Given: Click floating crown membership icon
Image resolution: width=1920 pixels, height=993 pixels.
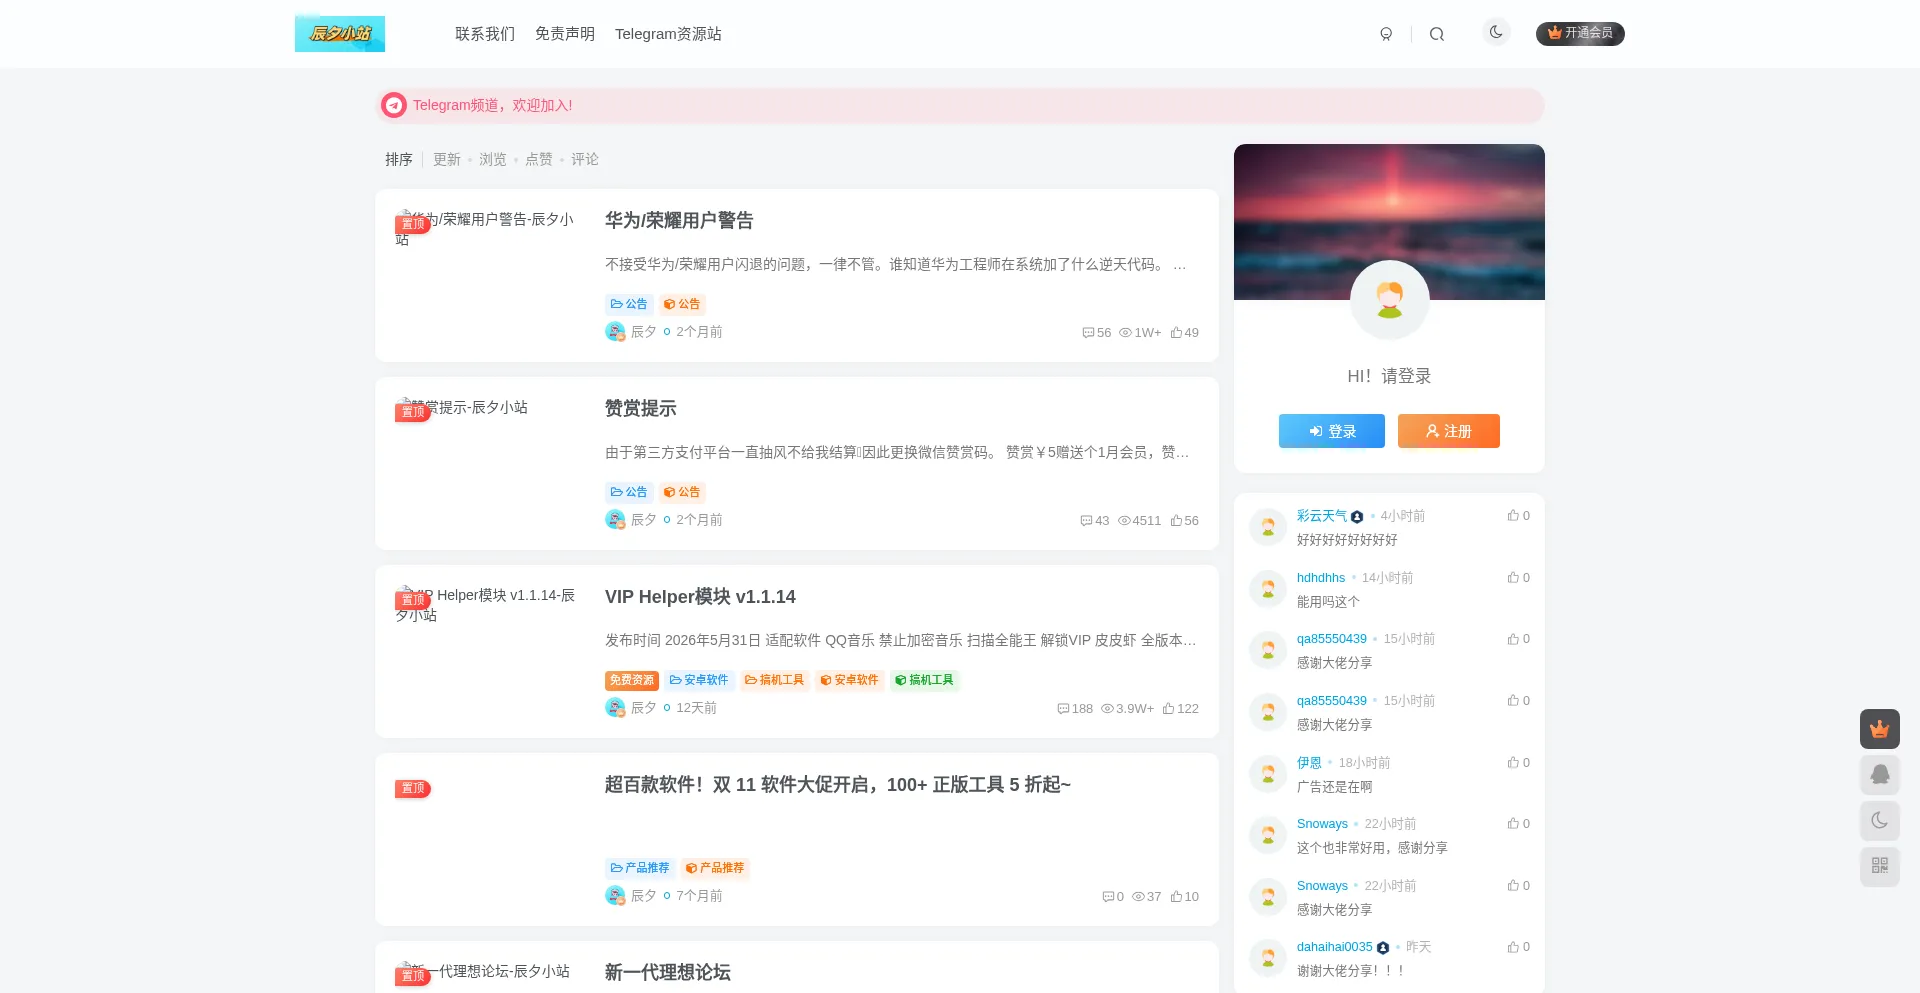Looking at the screenshot, I should pyautogui.click(x=1880, y=729).
